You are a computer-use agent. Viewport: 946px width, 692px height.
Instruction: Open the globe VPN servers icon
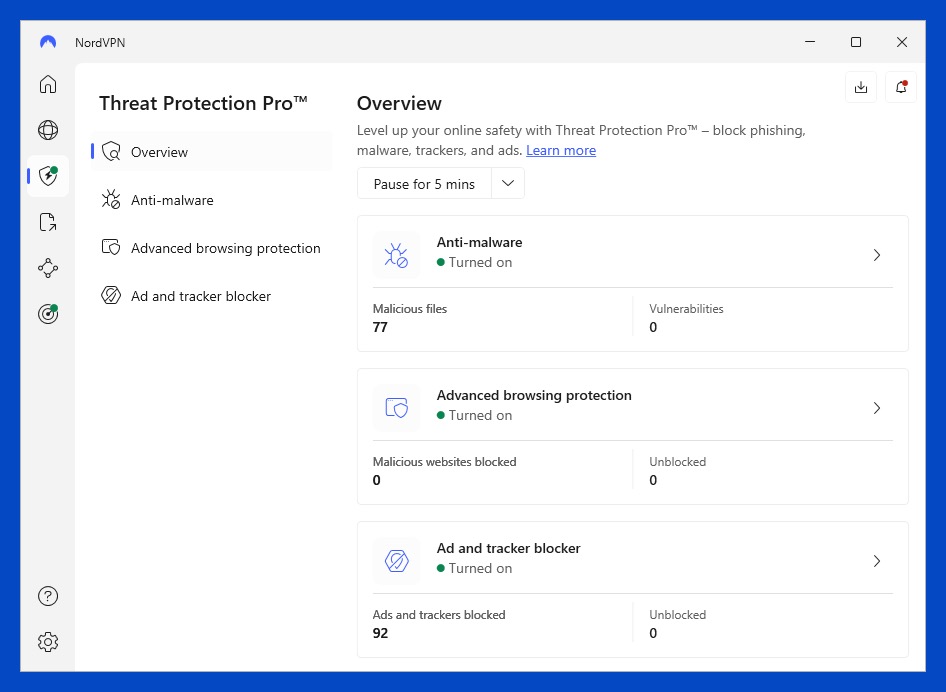click(48, 130)
